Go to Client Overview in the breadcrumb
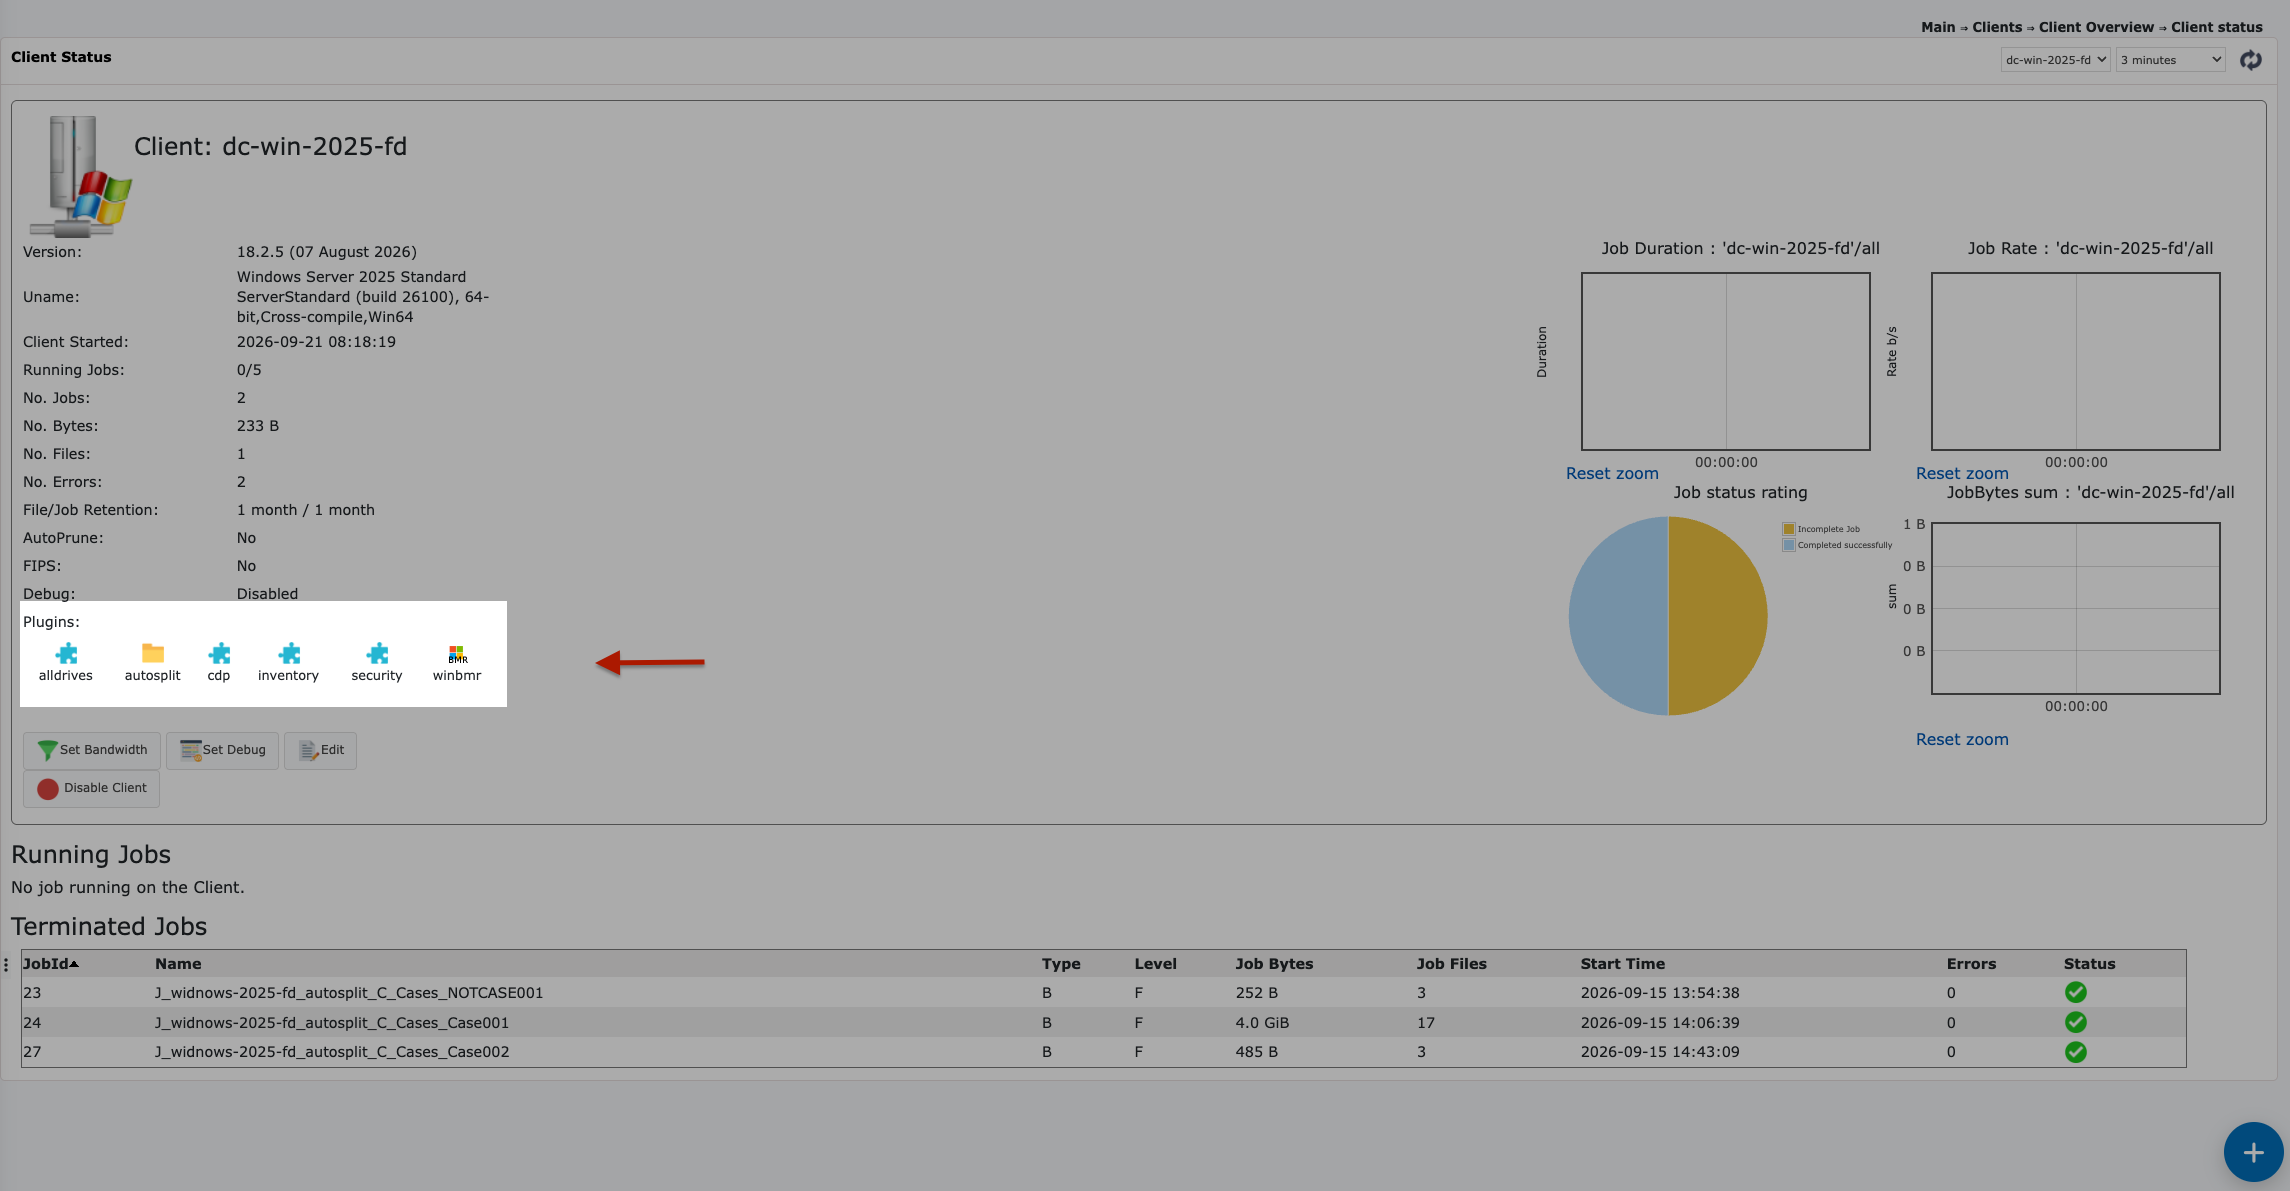The image size is (2290, 1191). (x=2096, y=27)
